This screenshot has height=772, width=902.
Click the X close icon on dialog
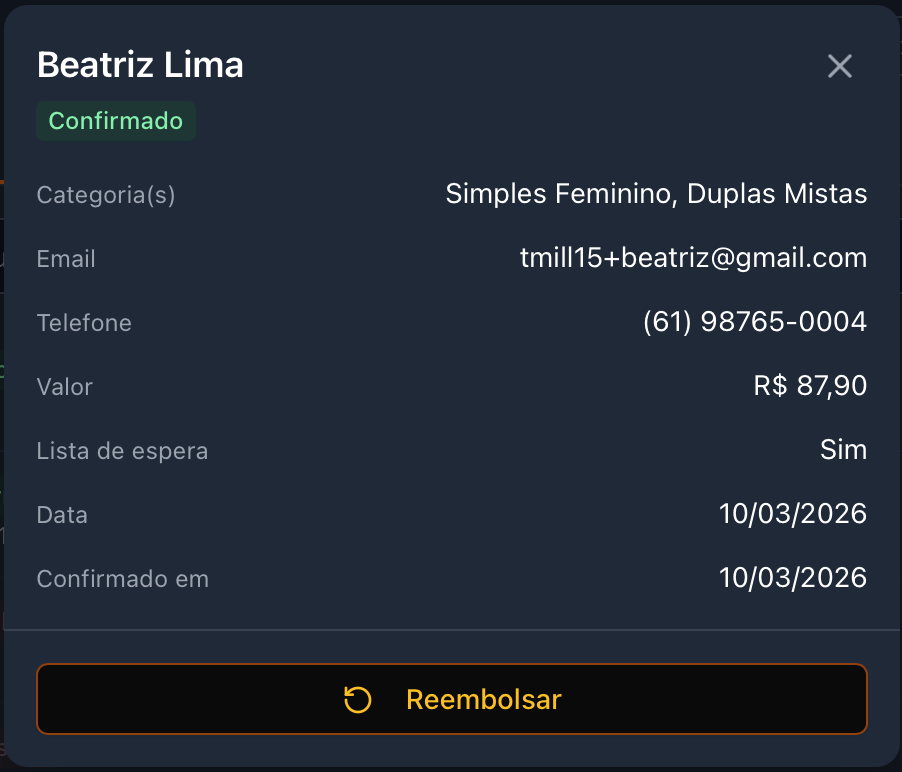[839, 66]
